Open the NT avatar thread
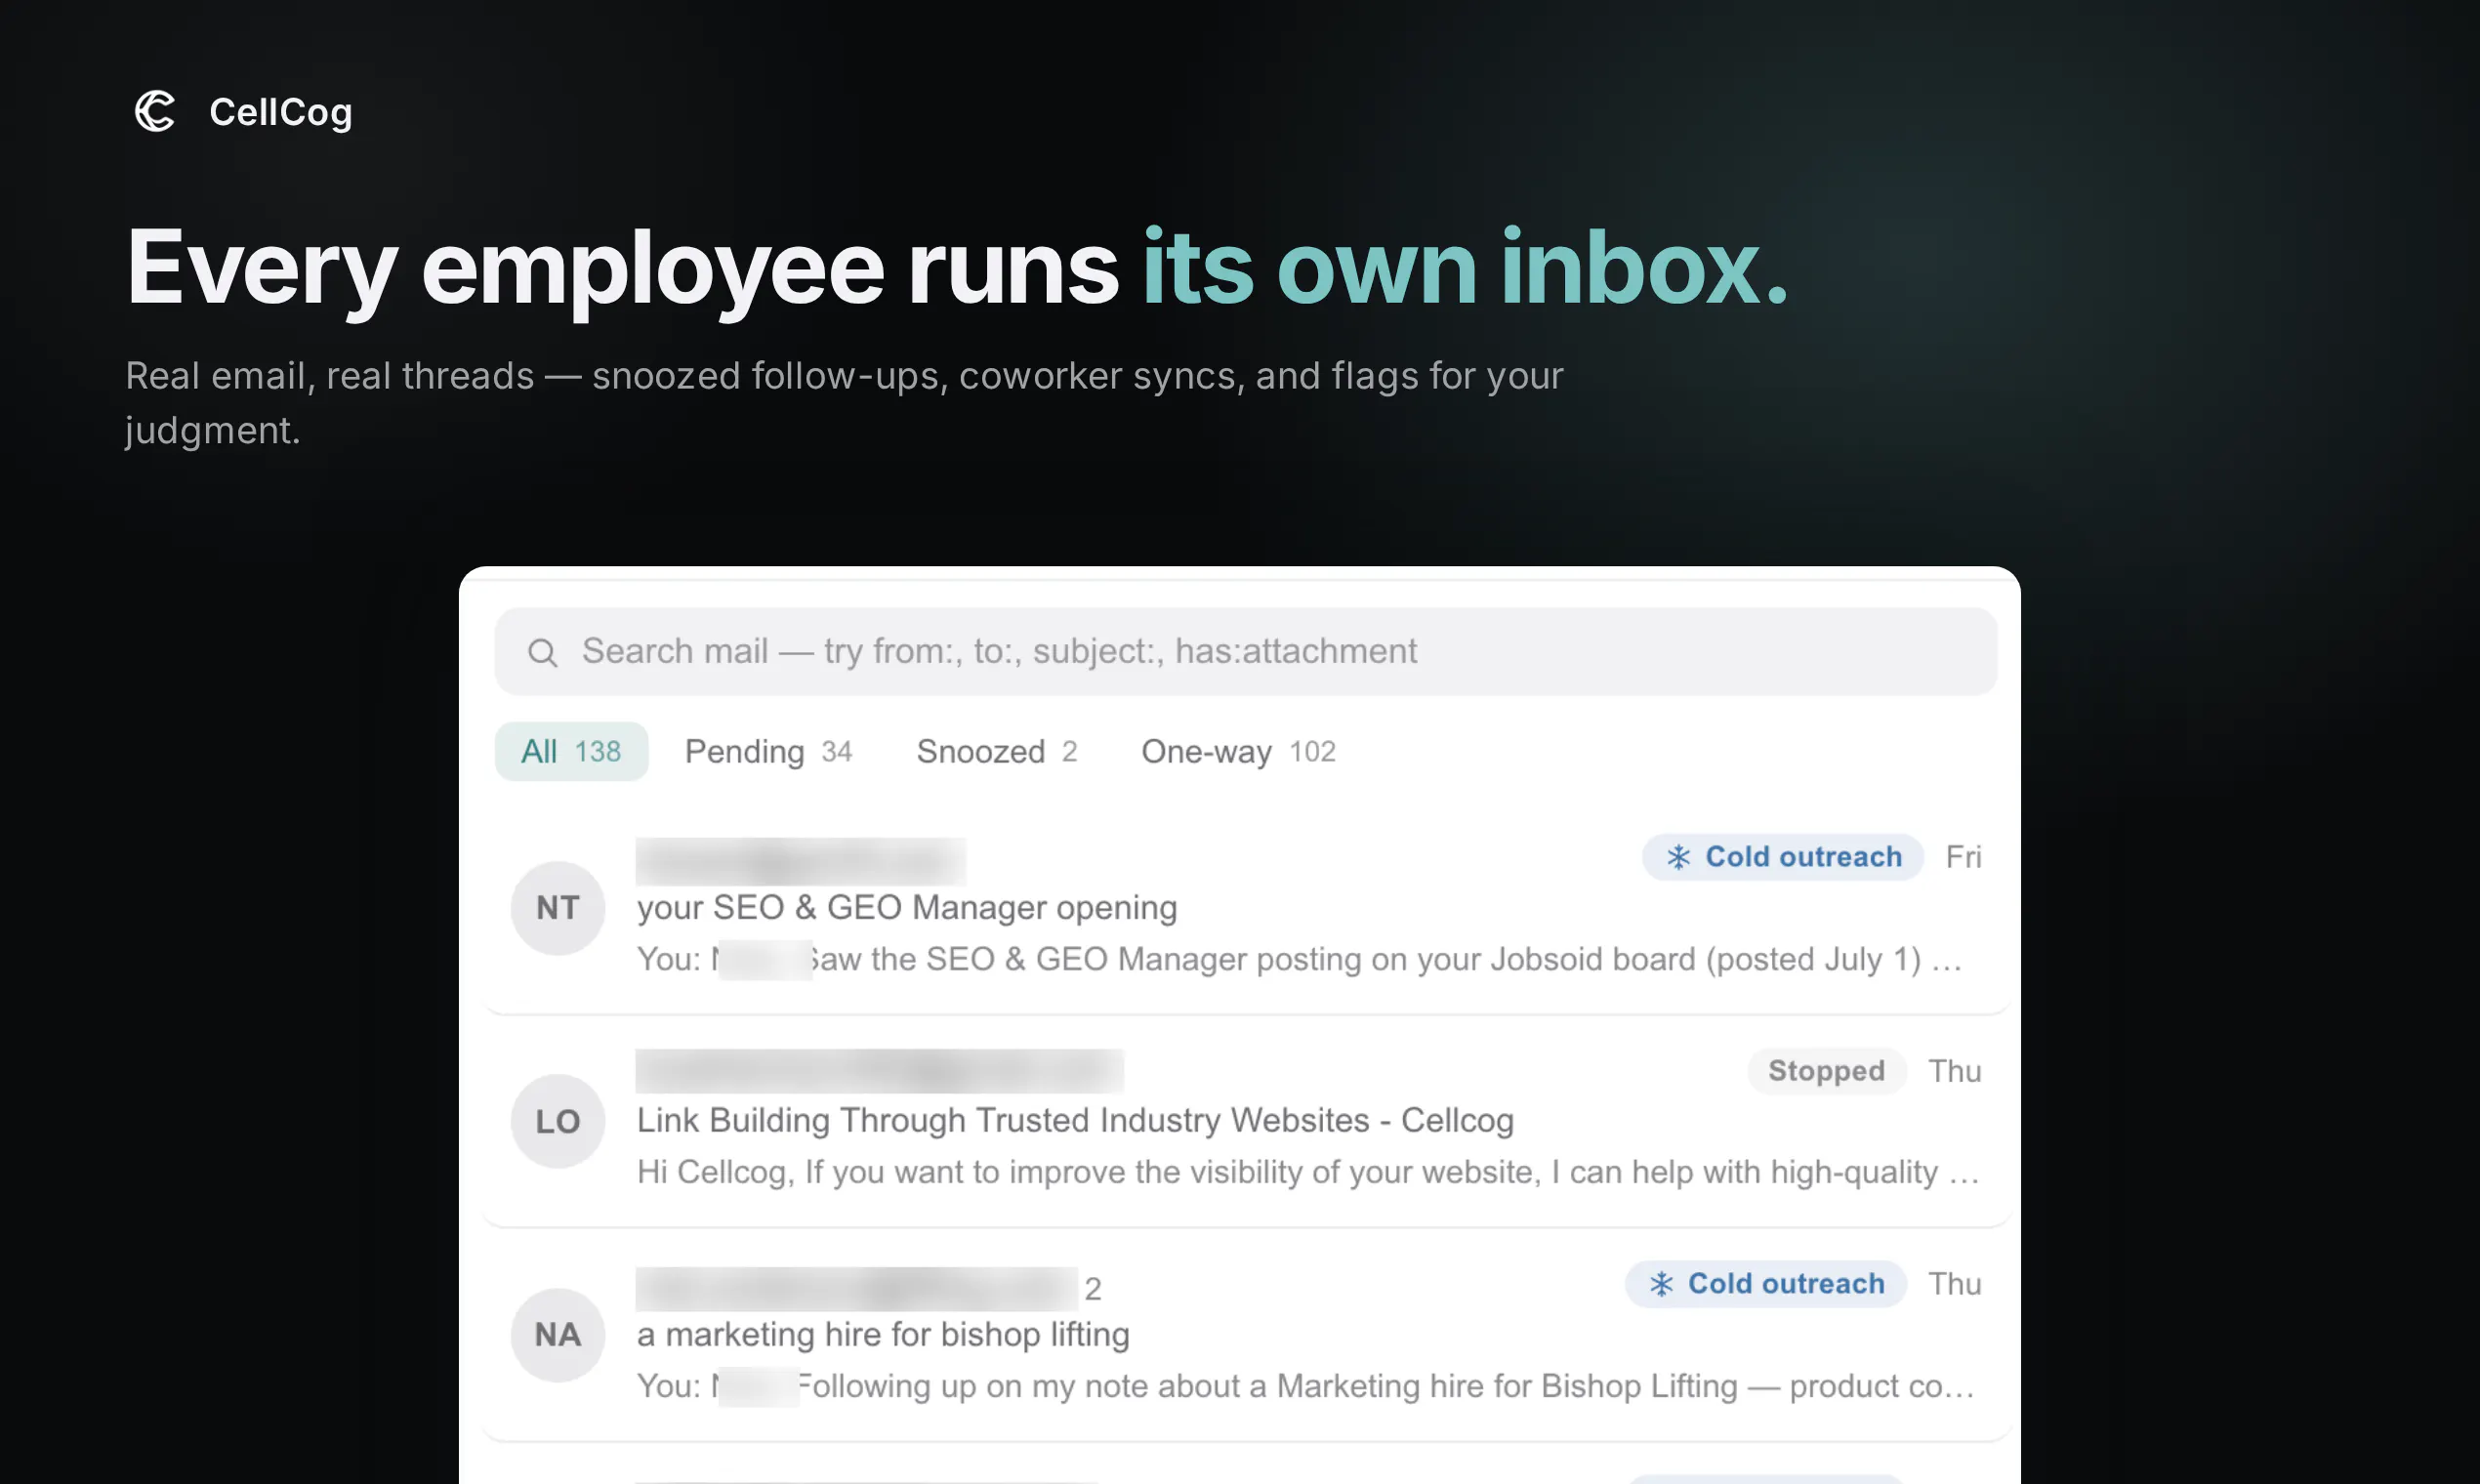Viewport: 2480px width, 1484px height. click(558, 908)
